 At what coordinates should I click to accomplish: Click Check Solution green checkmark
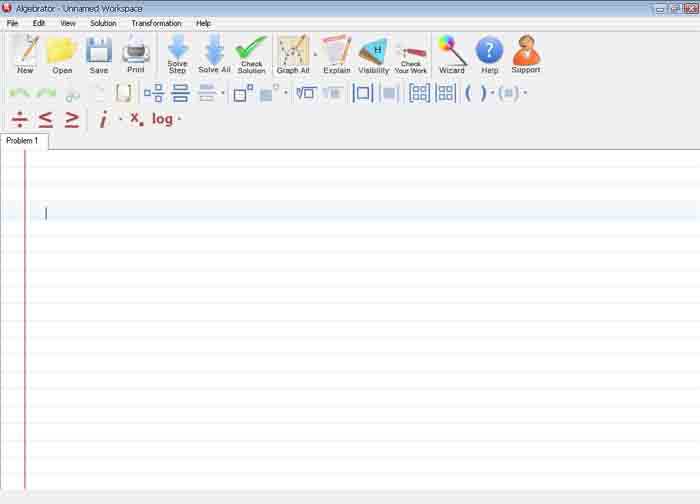point(251,54)
